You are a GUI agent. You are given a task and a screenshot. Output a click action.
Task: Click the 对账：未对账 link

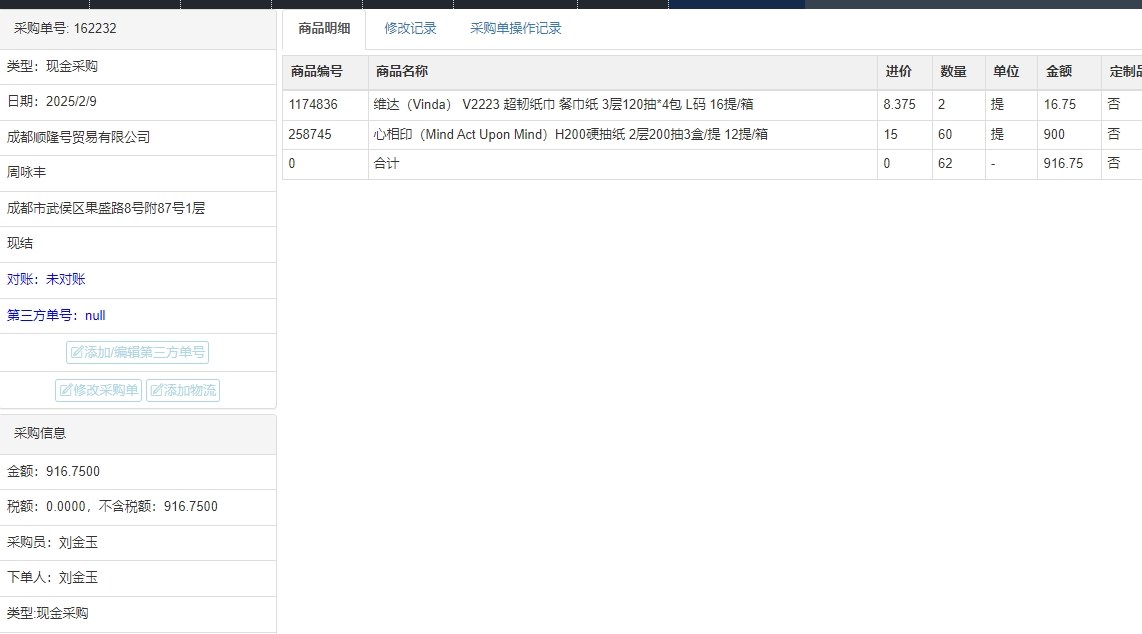[x=46, y=279]
